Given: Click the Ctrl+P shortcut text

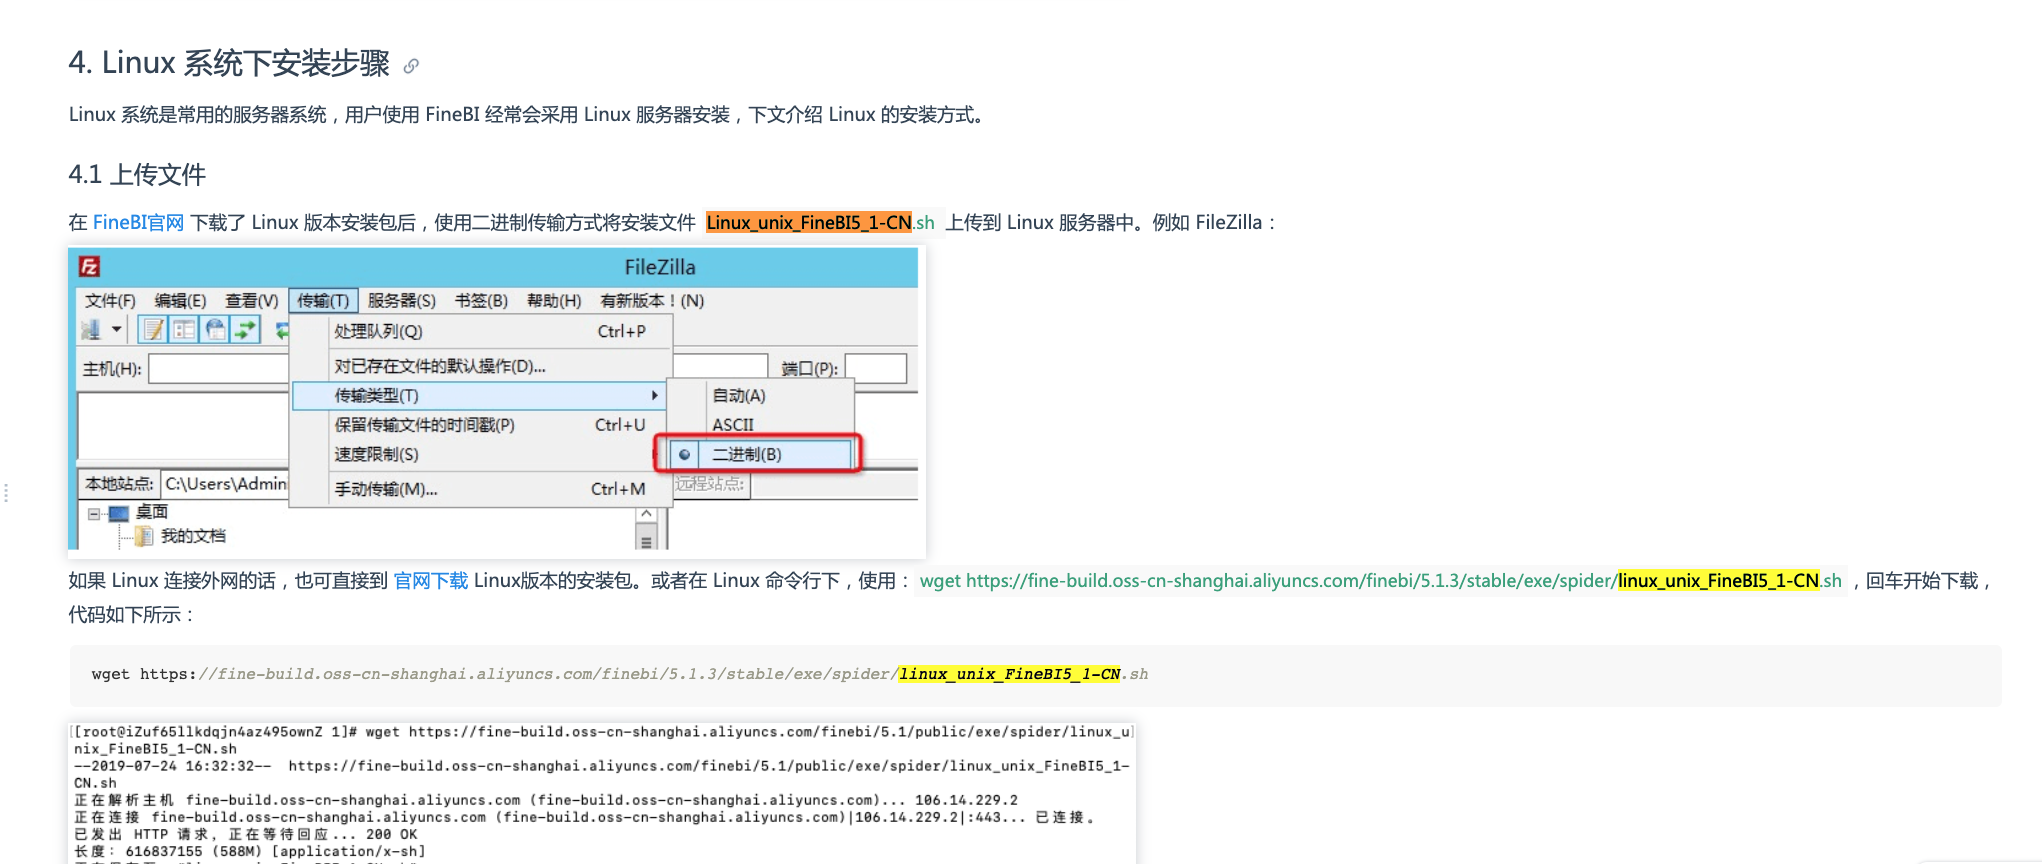Looking at the screenshot, I should point(621,331).
